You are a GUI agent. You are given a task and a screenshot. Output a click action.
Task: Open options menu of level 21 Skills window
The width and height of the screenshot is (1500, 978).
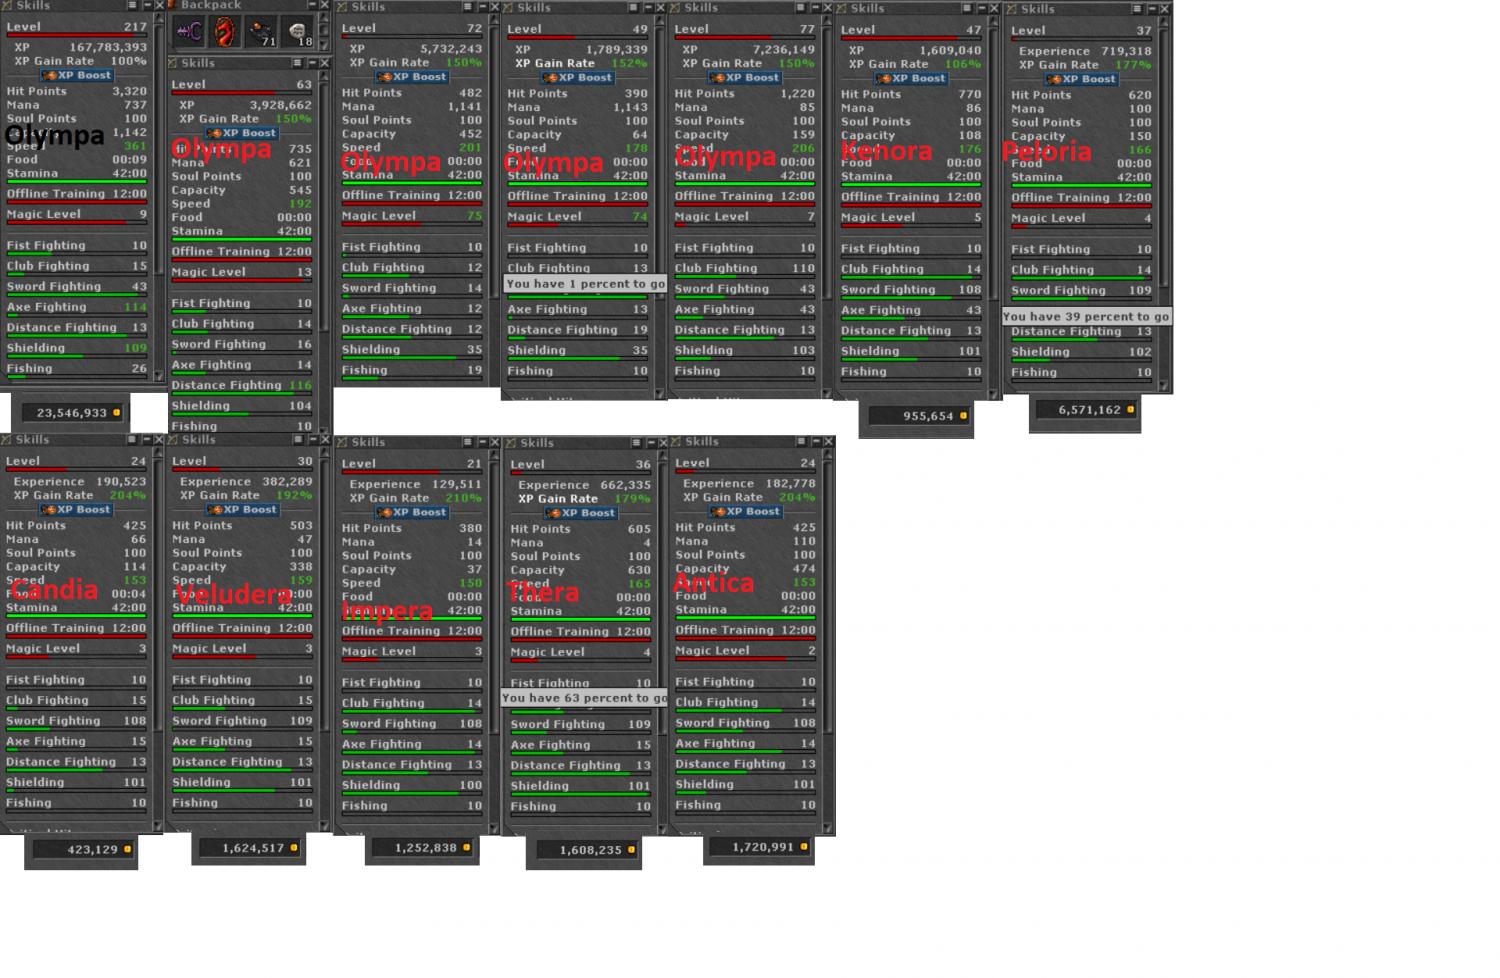(466, 441)
